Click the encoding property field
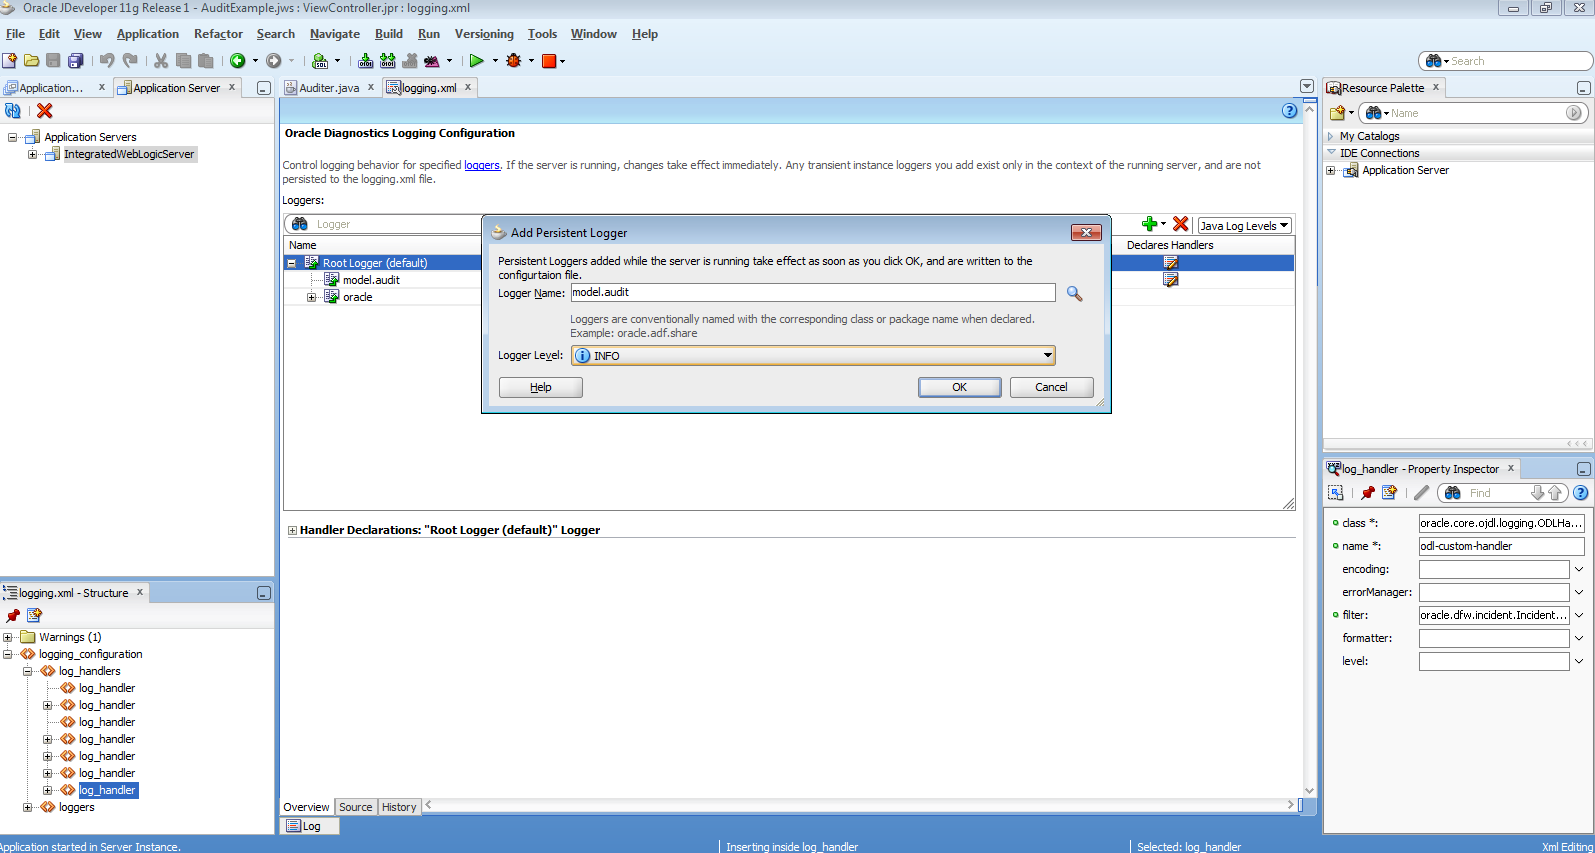 tap(1494, 569)
